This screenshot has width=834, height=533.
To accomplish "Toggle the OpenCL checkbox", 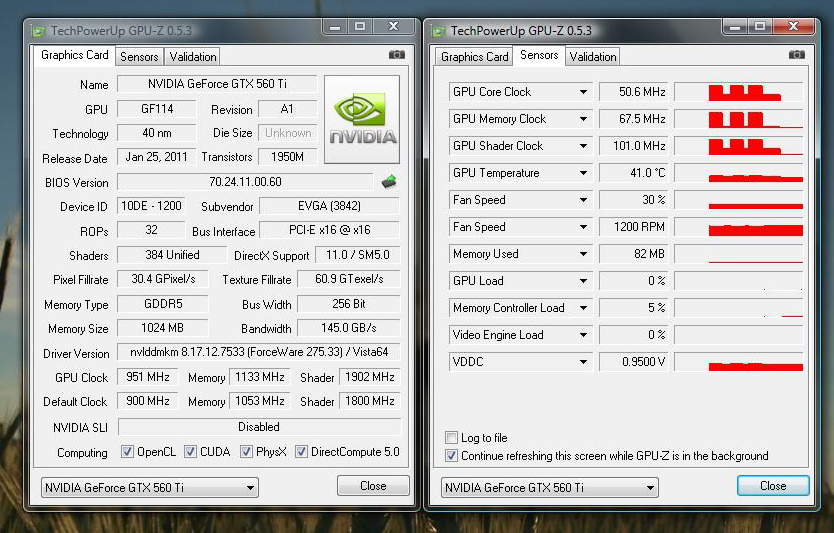I will (x=127, y=452).
